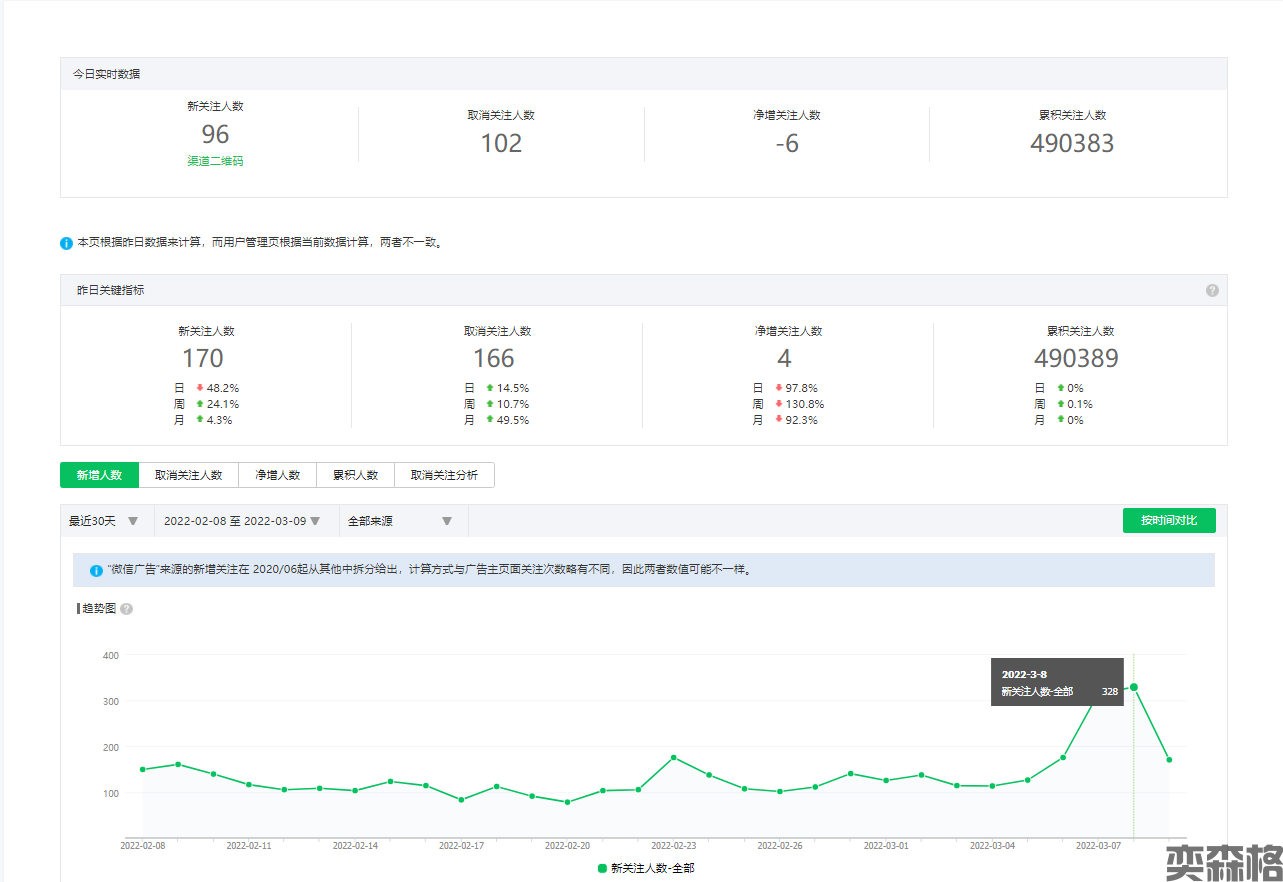
Task: Open the 渠道二维码 link
Action: point(215,161)
